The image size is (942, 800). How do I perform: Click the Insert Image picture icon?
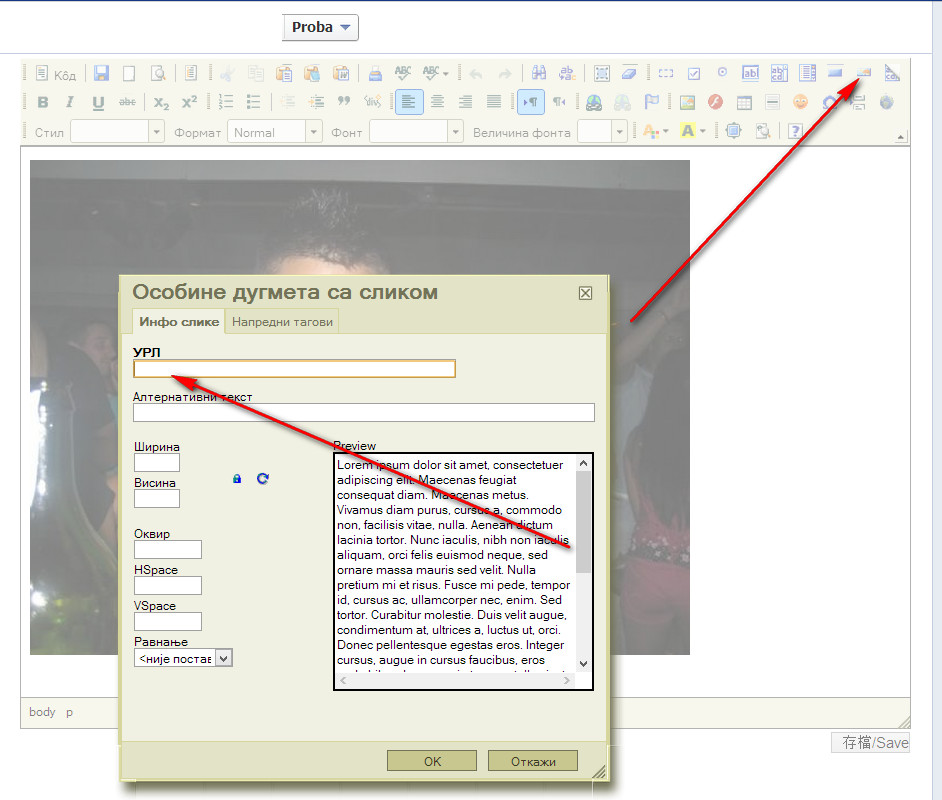(x=687, y=102)
